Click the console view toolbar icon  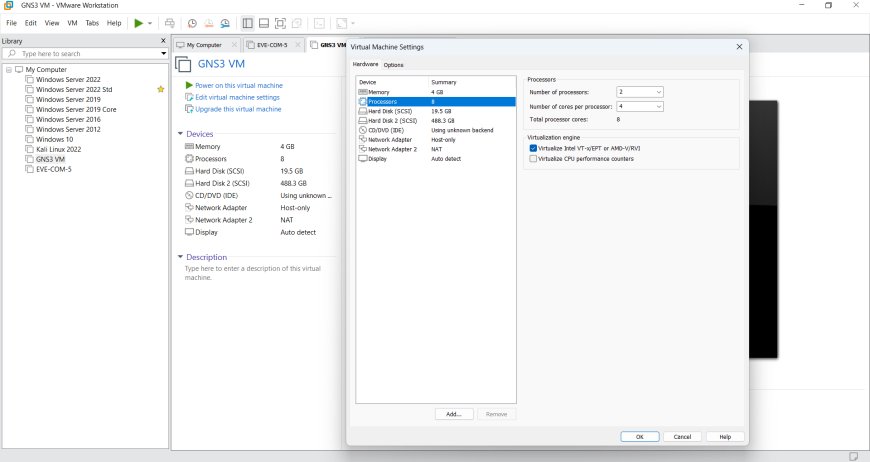tap(320, 23)
